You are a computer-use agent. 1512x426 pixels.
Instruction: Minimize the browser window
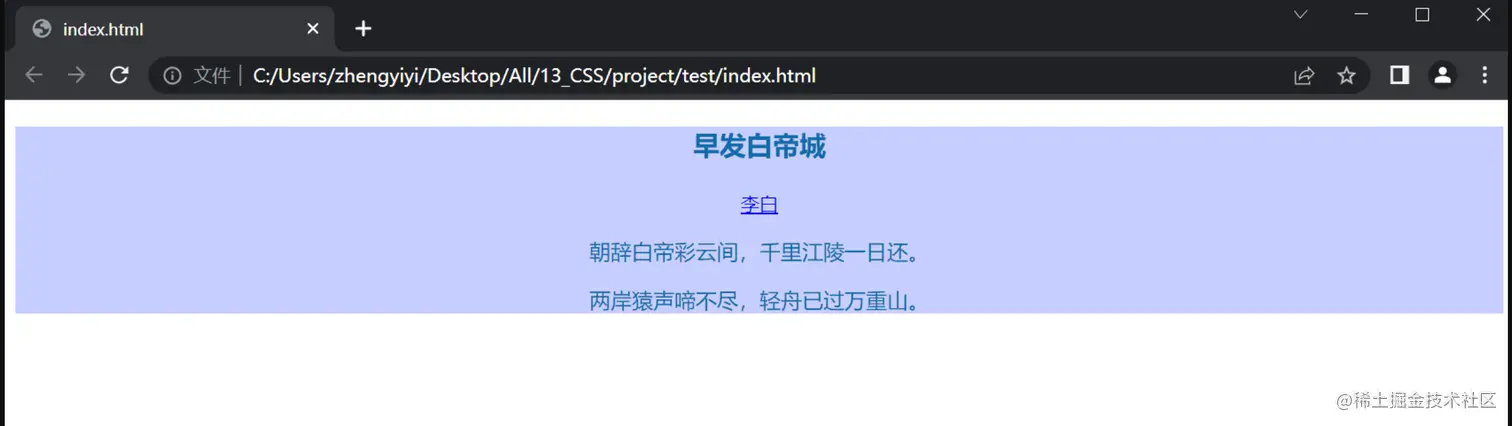1361,14
